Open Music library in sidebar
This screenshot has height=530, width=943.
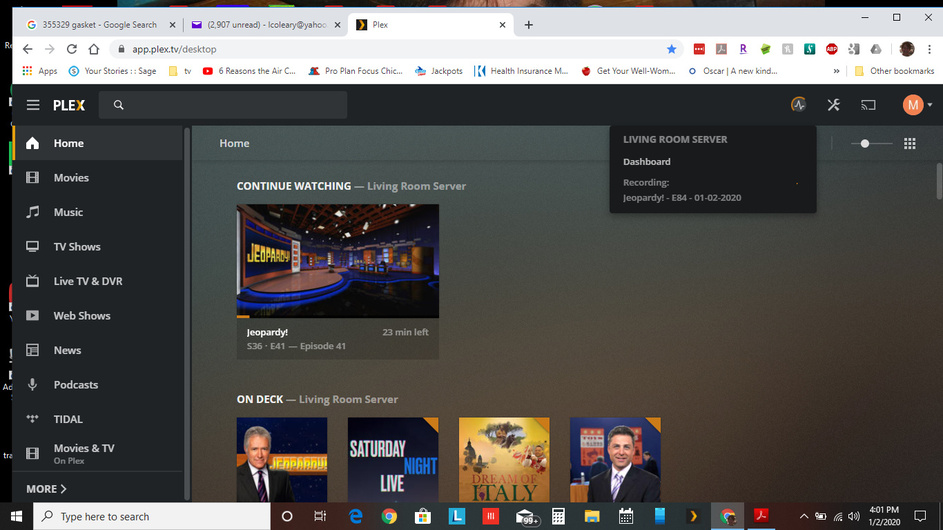[x=98, y=212]
